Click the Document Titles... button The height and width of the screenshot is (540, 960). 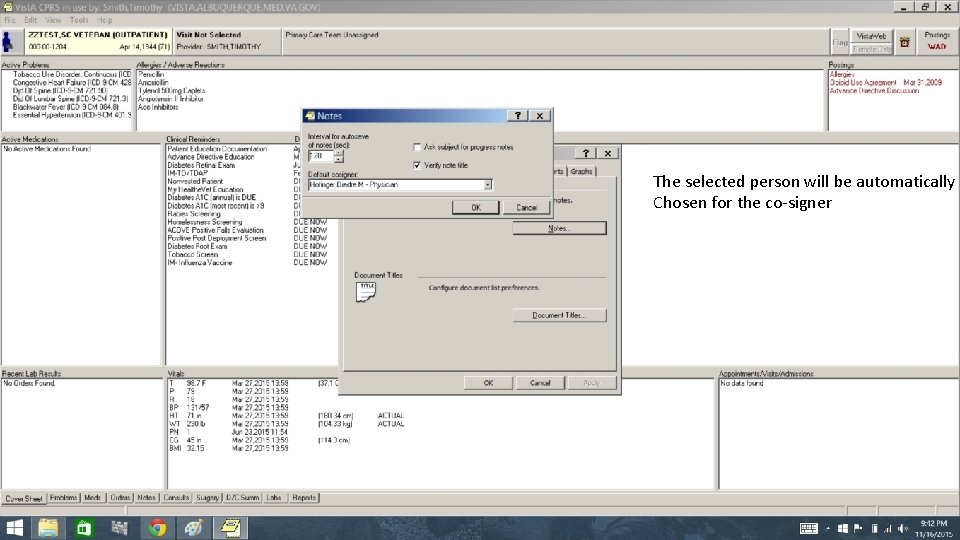[560, 315]
